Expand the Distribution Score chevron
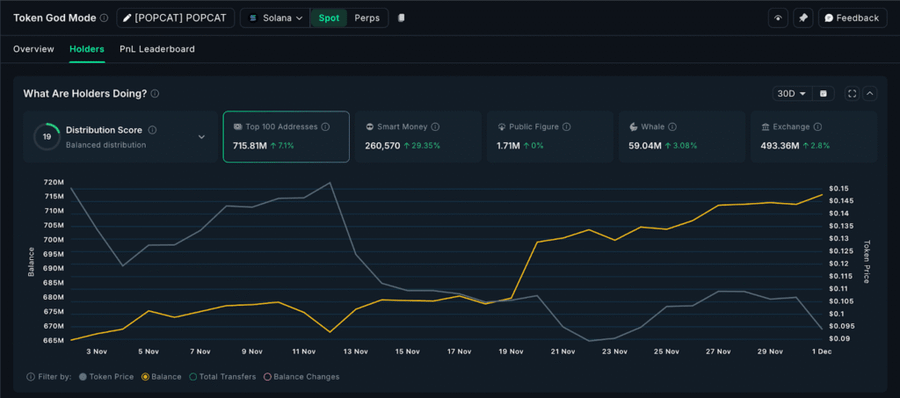Screen dimensions: 900x398 (x=201, y=137)
